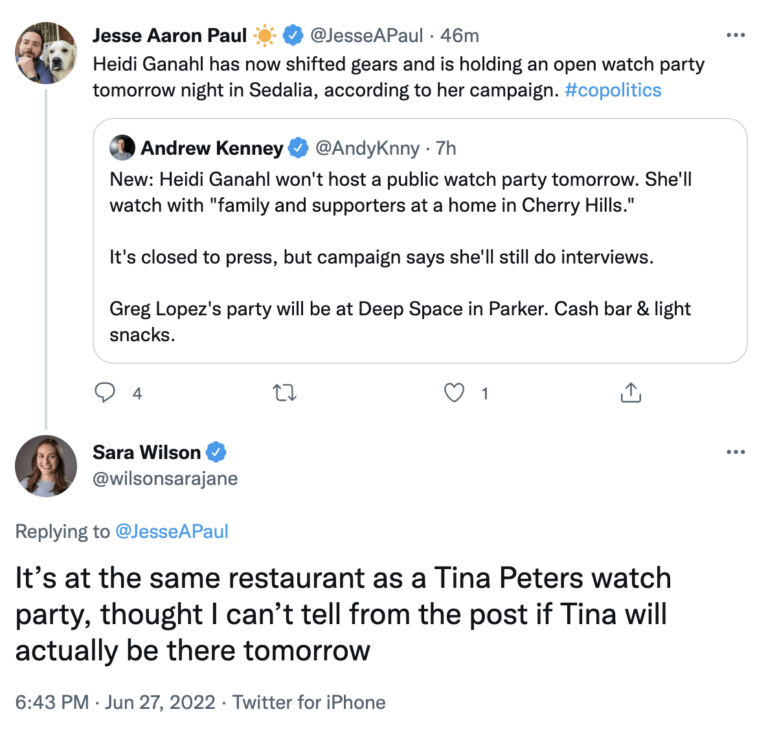Viewport: 768px width, 729px height.
Task: Click Andrew Kenney's small avatar
Action: (x=122, y=148)
